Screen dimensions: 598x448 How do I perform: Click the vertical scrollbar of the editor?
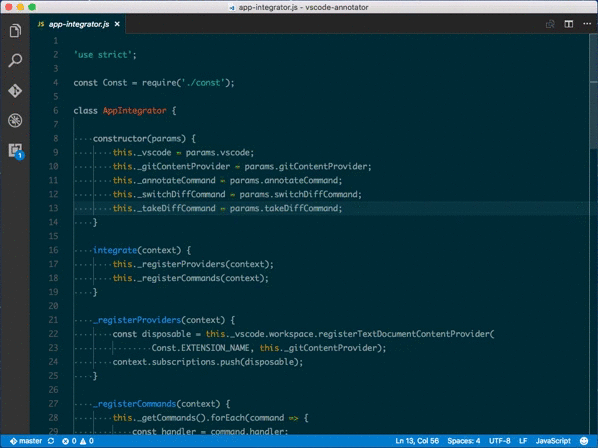coord(593,233)
